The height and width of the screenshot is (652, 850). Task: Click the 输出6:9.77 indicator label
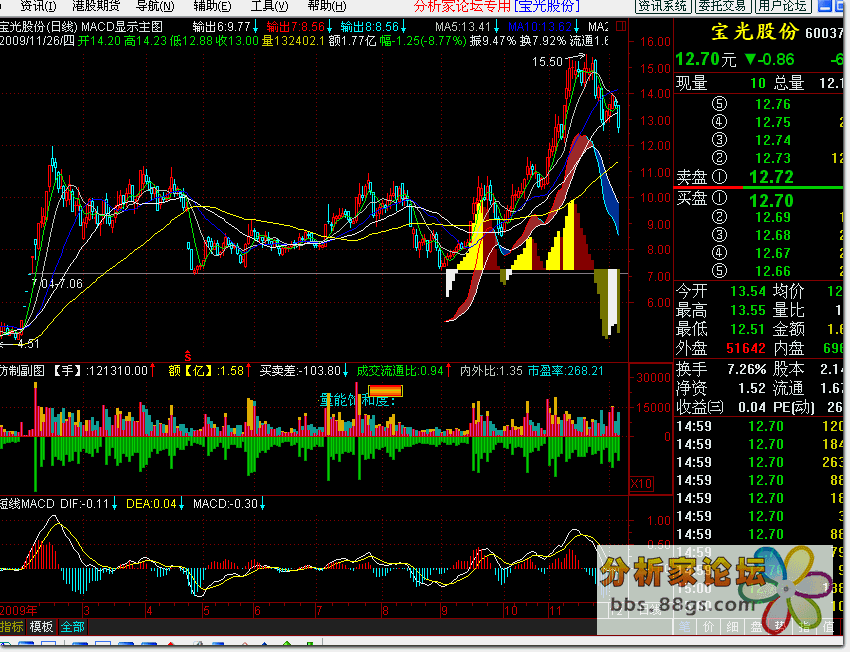(221, 27)
